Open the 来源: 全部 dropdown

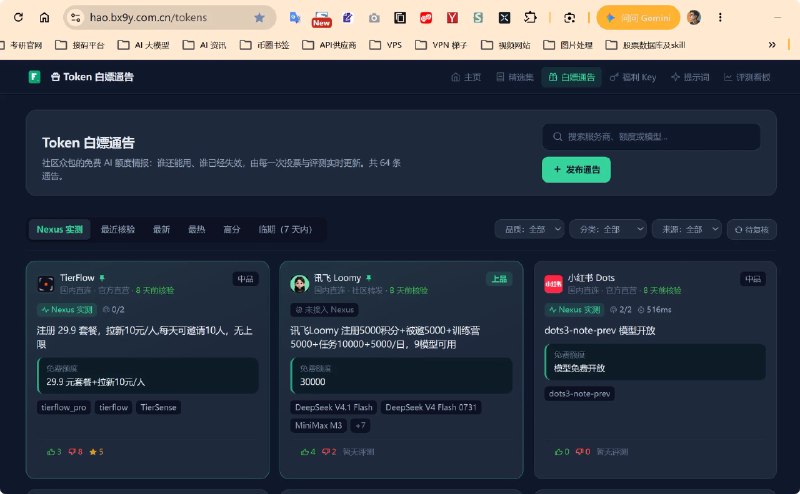pos(687,229)
